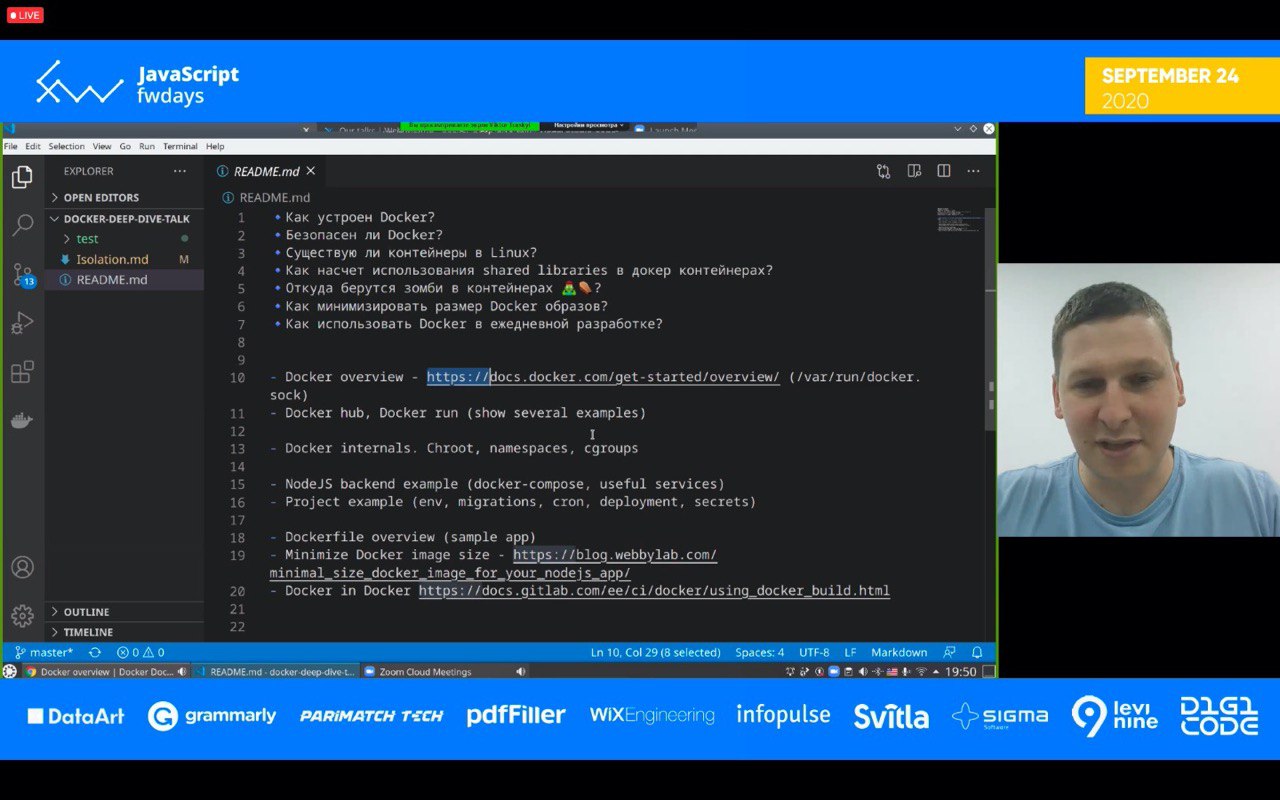Image resolution: width=1280 pixels, height=800 pixels.
Task: Open the application launcher in taskbar
Action: [10, 672]
